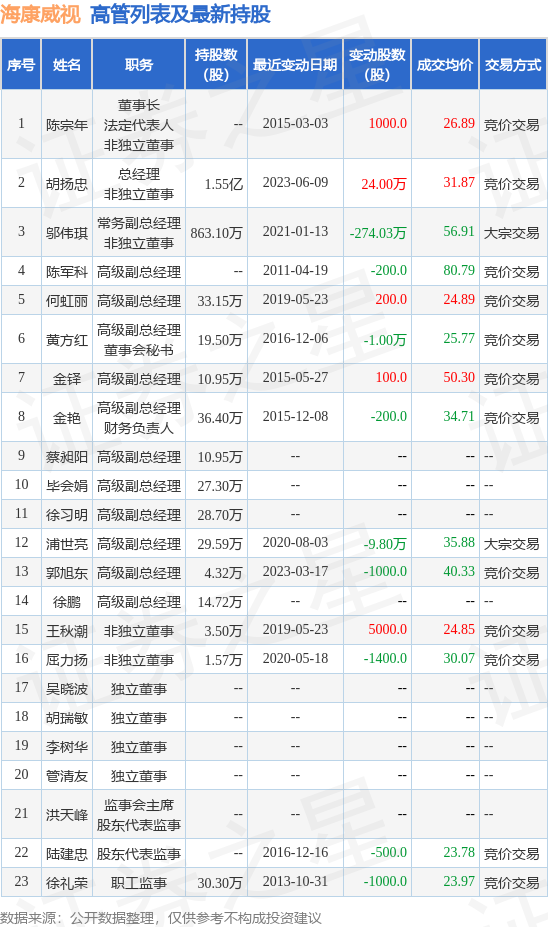Click the 监事会主席 position text
The height and width of the screenshot is (927, 548).
point(139,805)
